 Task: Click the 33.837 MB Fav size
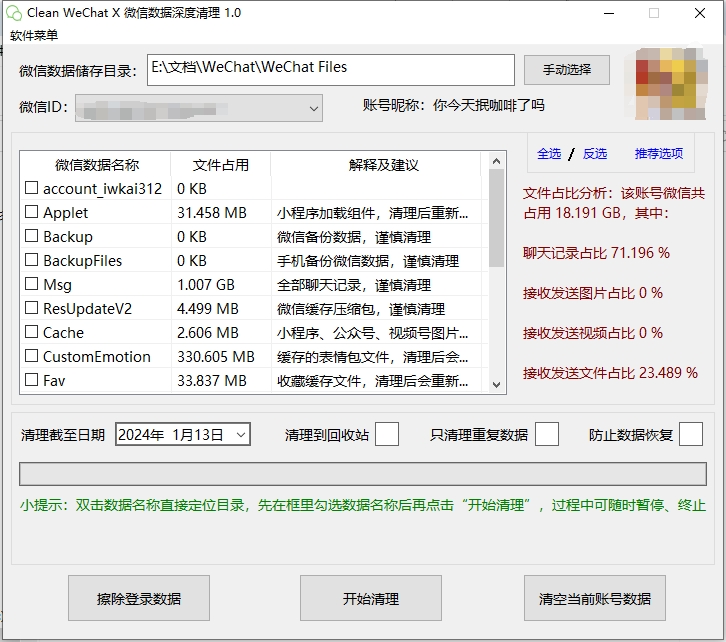[212, 381]
